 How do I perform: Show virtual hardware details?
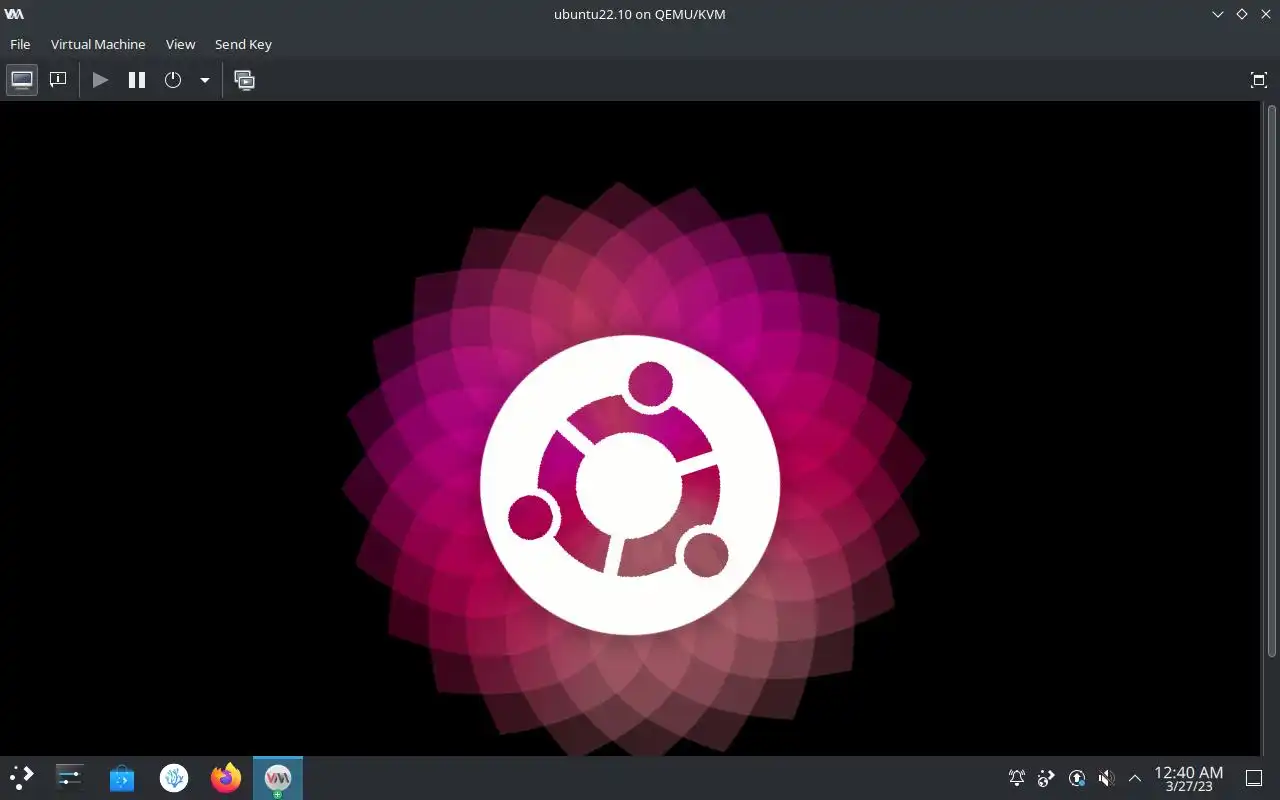click(x=58, y=80)
